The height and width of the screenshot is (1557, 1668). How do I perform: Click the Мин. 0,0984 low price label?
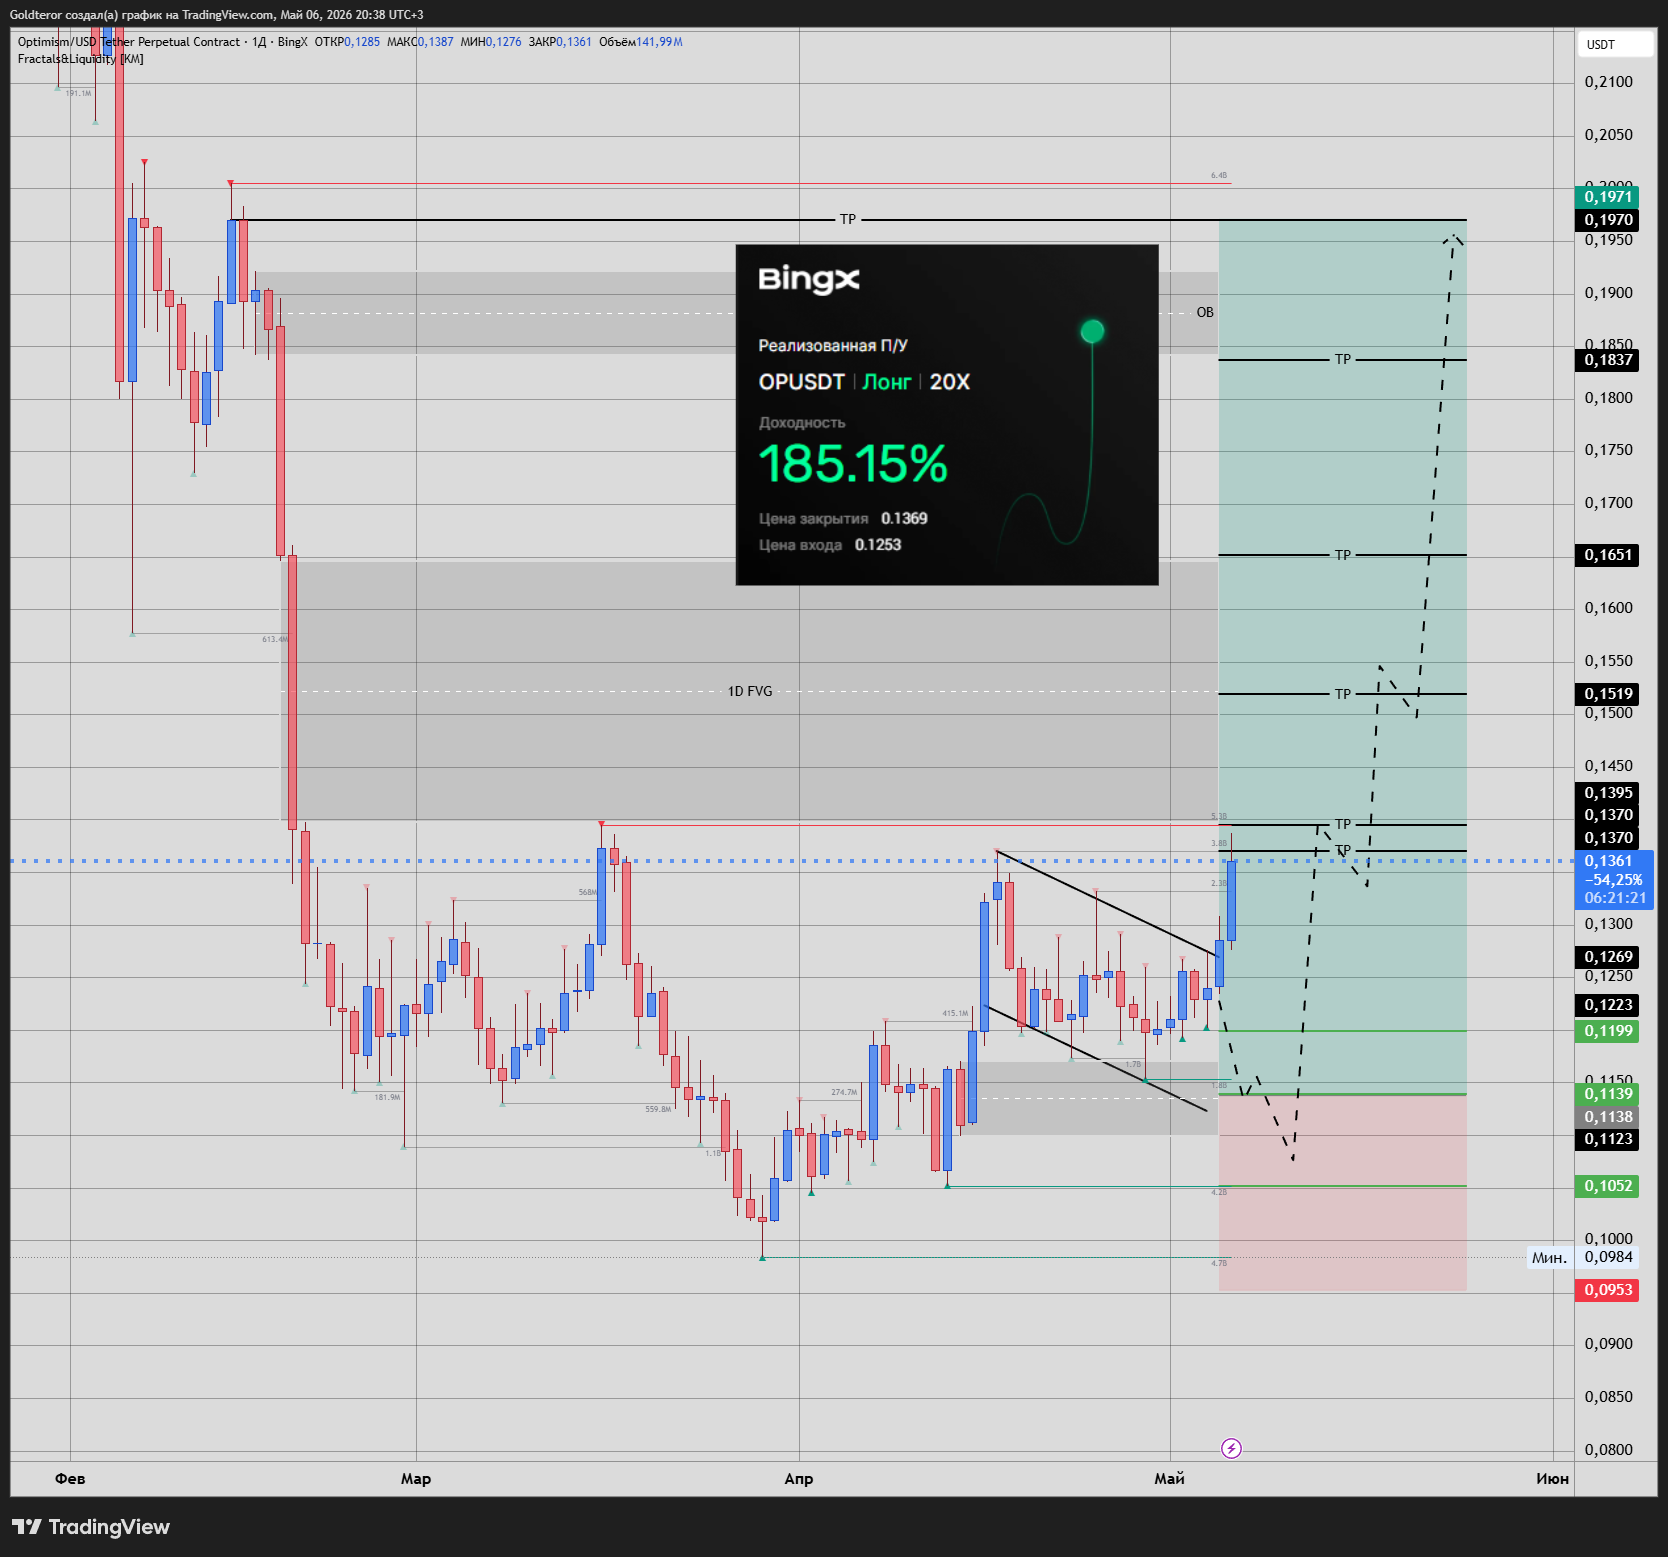click(1583, 1258)
